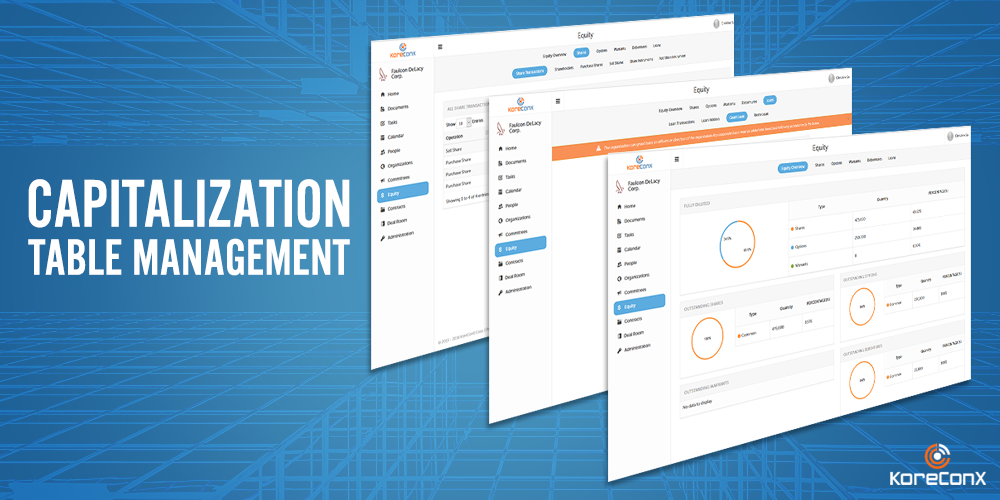1000x500 pixels.
Task: Open Documents in the back window sidebar
Action: [x=397, y=108]
